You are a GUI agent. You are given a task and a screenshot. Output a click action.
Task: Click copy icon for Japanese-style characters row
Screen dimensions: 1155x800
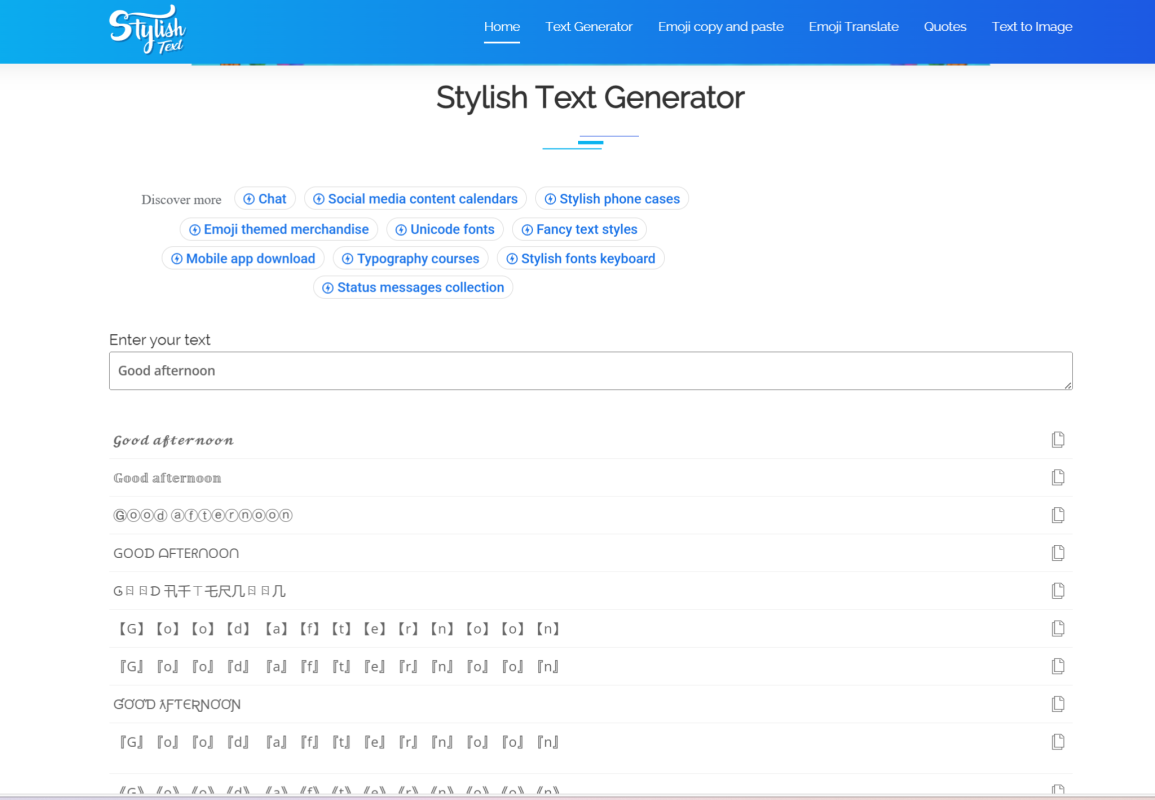pos(1058,591)
